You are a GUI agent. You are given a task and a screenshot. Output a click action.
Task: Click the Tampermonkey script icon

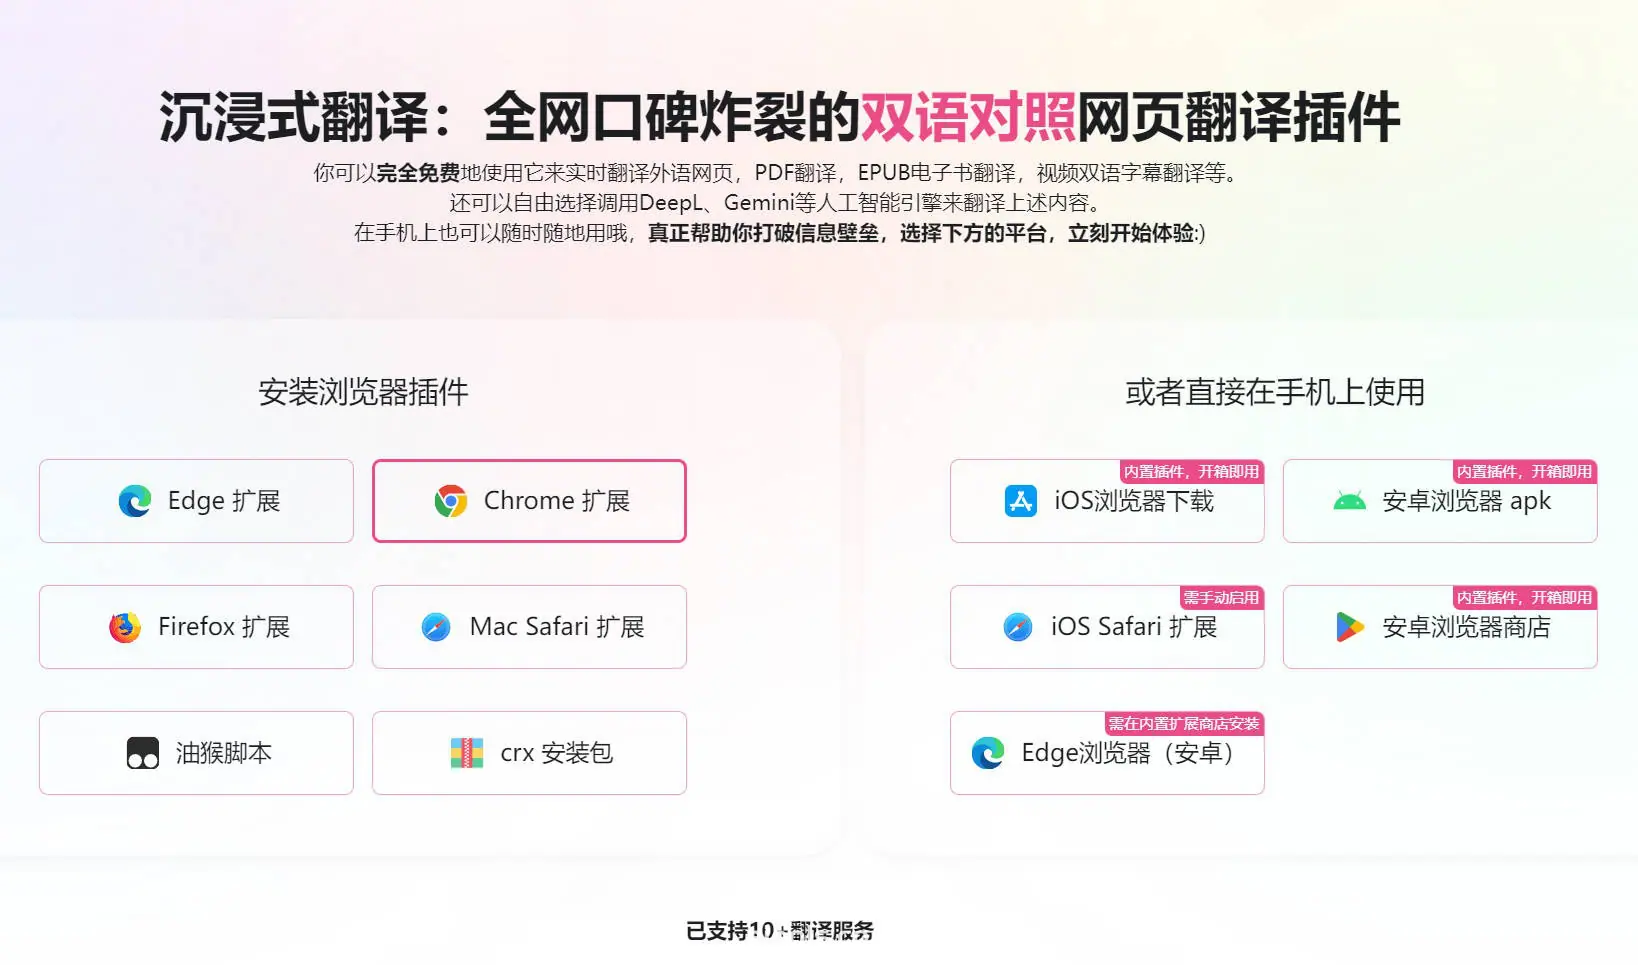point(143,753)
